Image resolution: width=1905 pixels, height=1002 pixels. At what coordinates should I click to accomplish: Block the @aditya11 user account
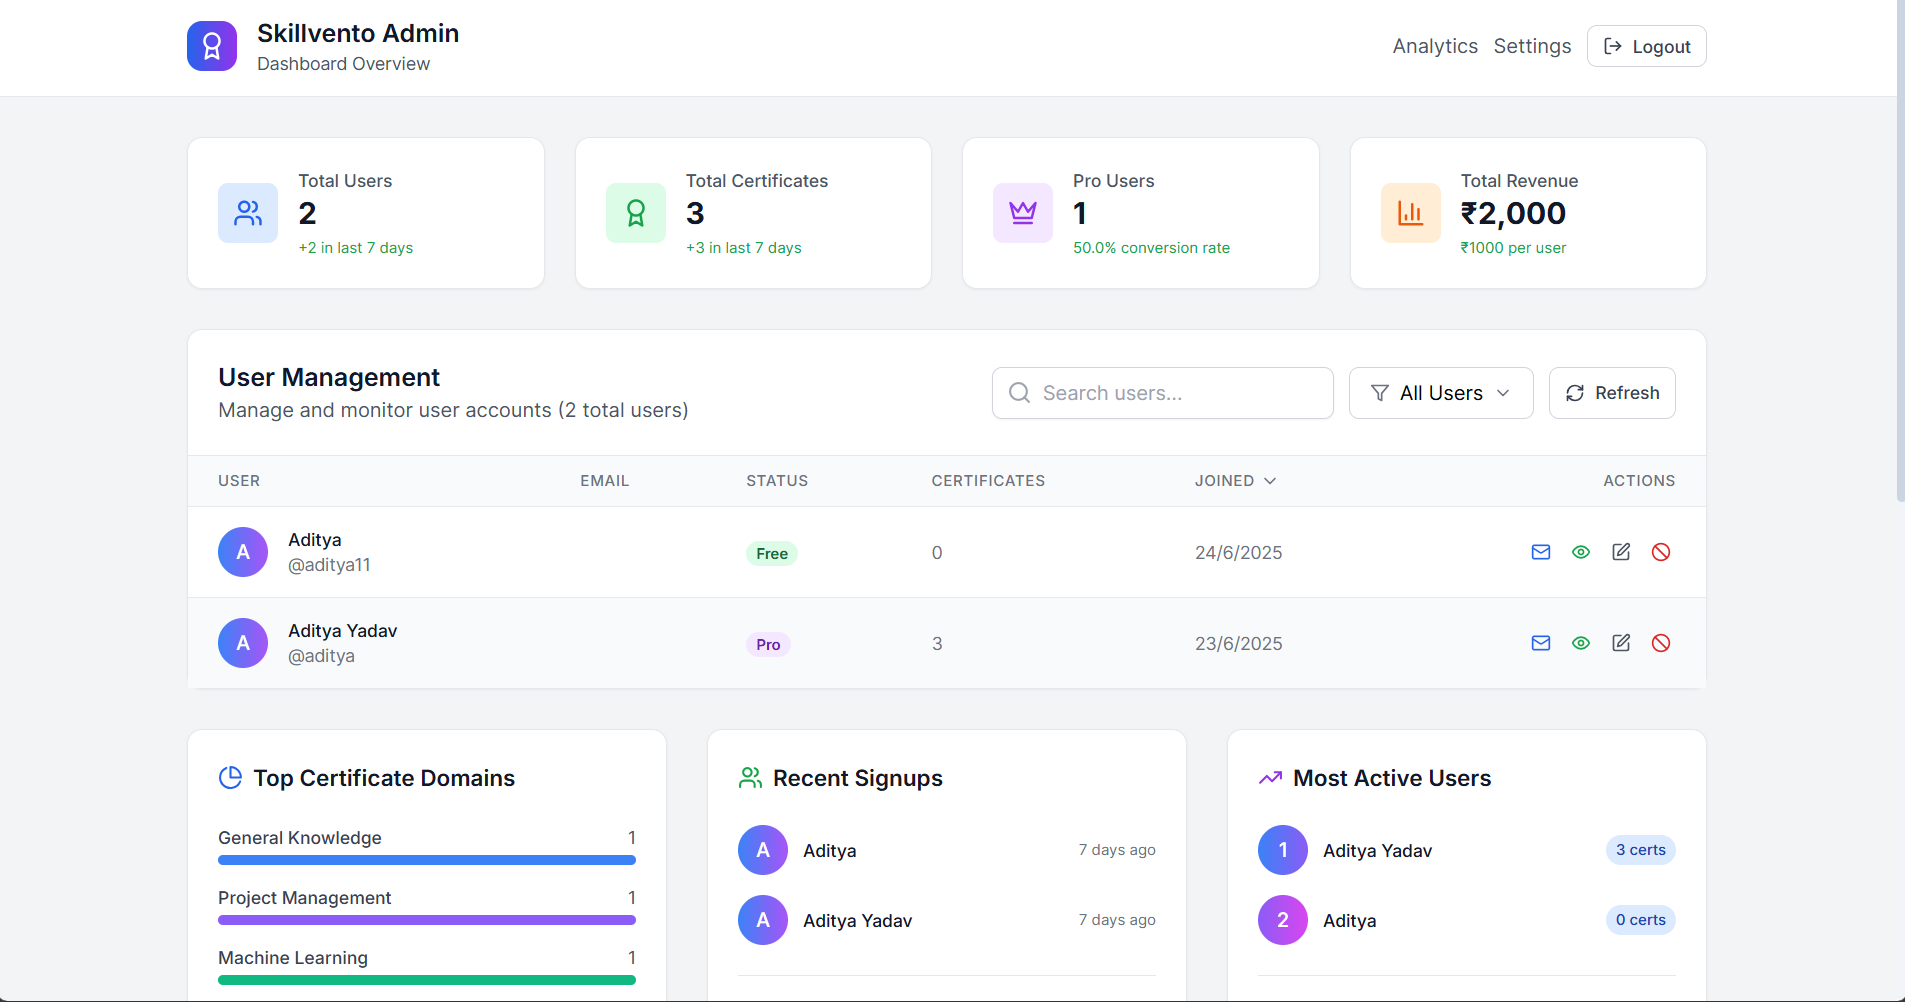pos(1661,552)
